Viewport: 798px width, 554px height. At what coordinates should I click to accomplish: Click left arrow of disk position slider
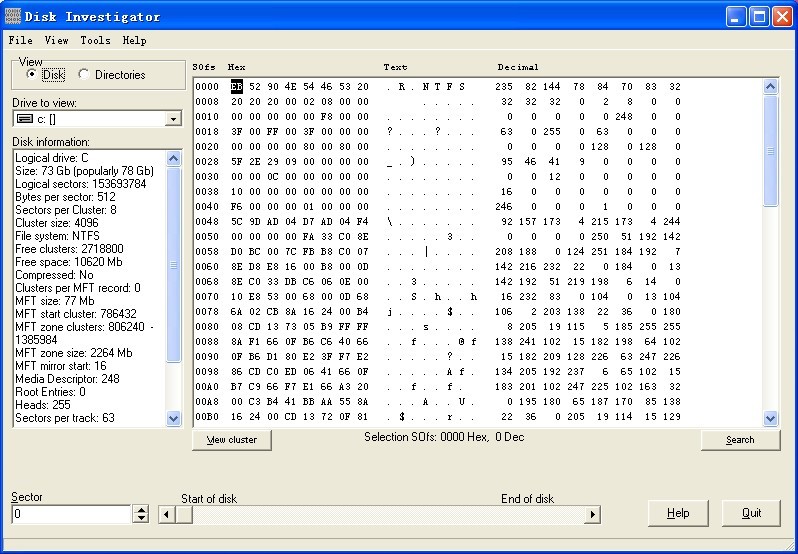pyautogui.click(x=167, y=514)
